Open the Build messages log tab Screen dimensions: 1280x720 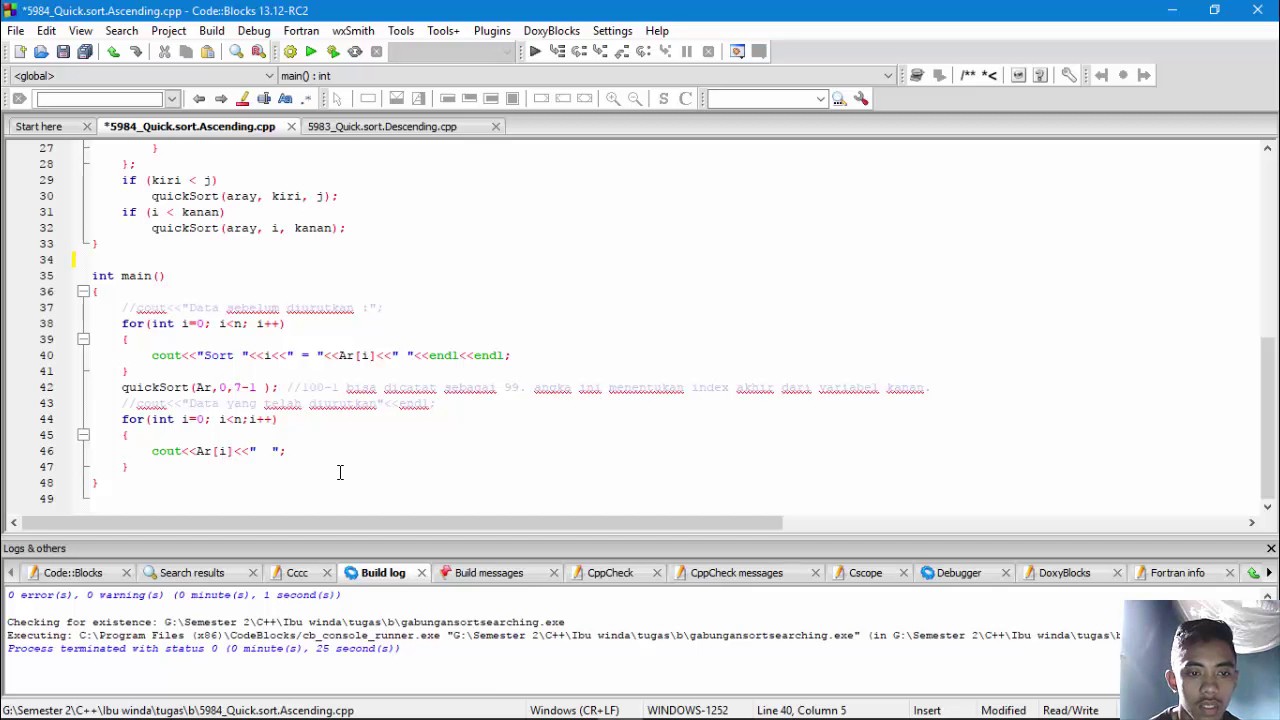[488, 573]
